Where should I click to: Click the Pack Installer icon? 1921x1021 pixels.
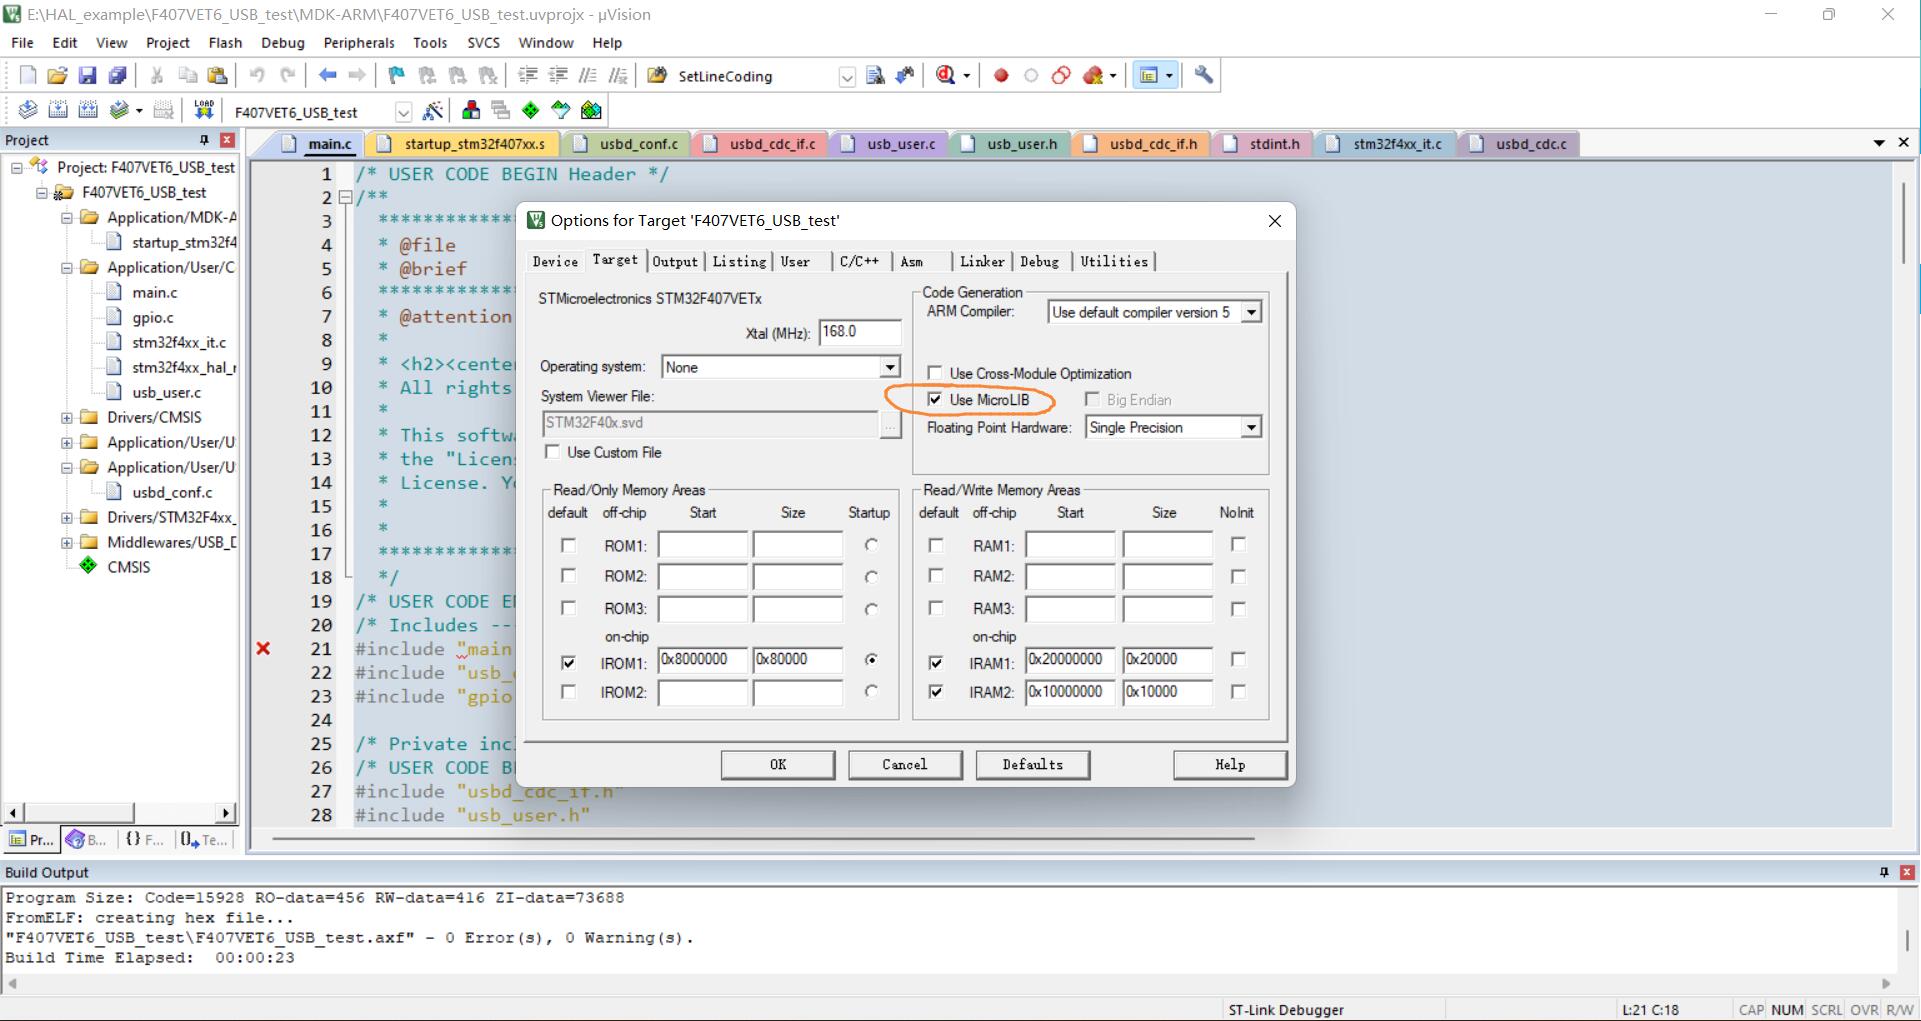(592, 110)
